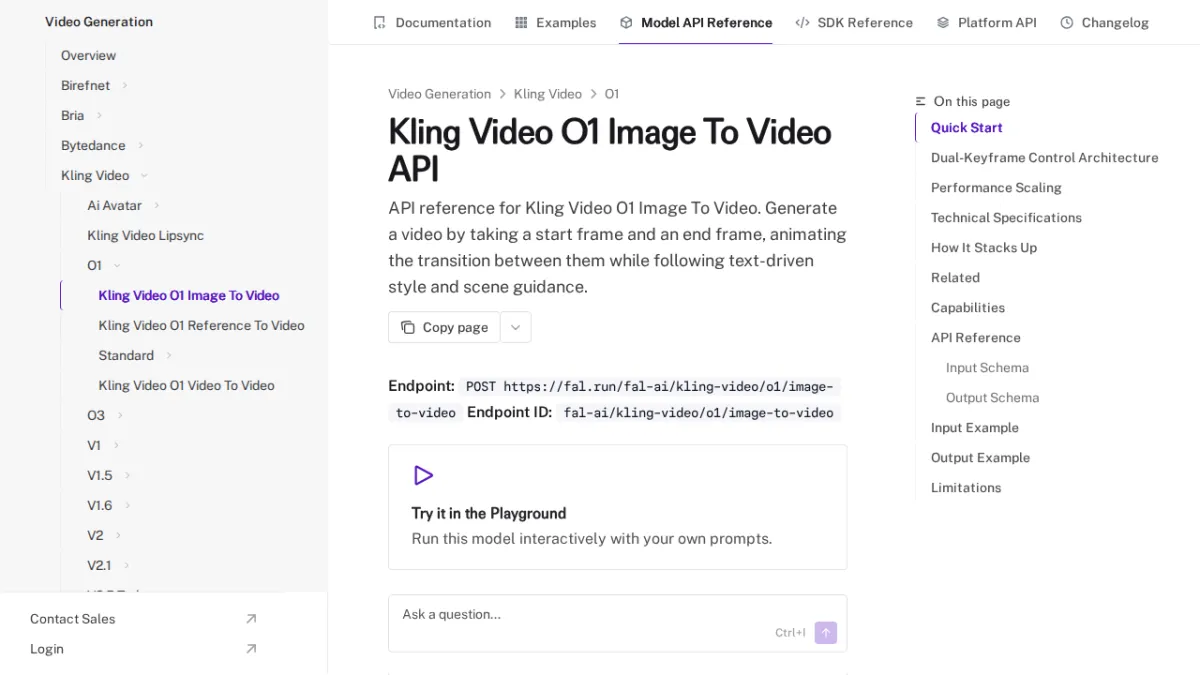Click the Copy page button
This screenshot has width=1200, height=675.
pos(444,327)
